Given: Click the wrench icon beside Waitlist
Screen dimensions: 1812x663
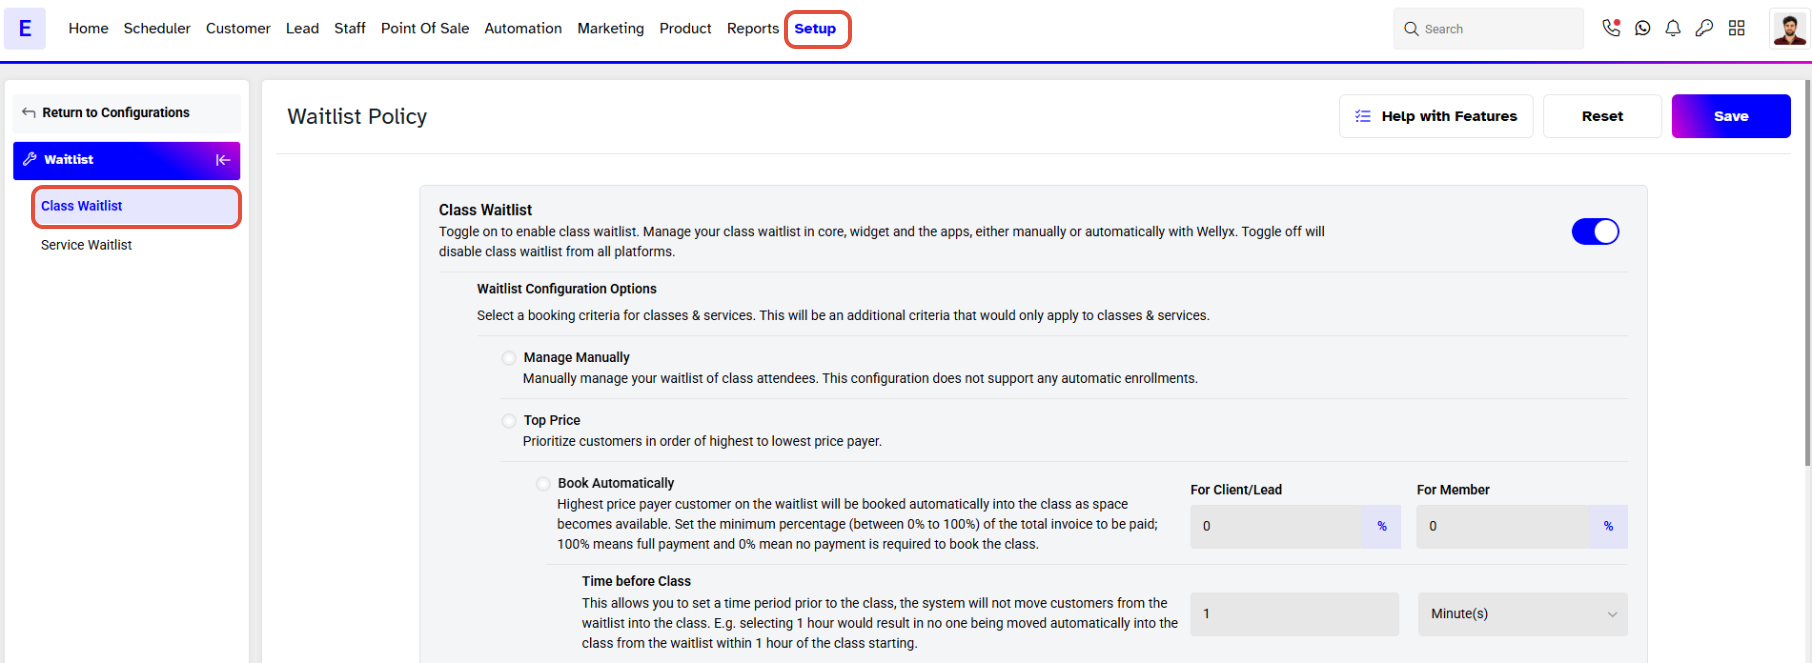Looking at the screenshot, I should (x=30, y=159).
